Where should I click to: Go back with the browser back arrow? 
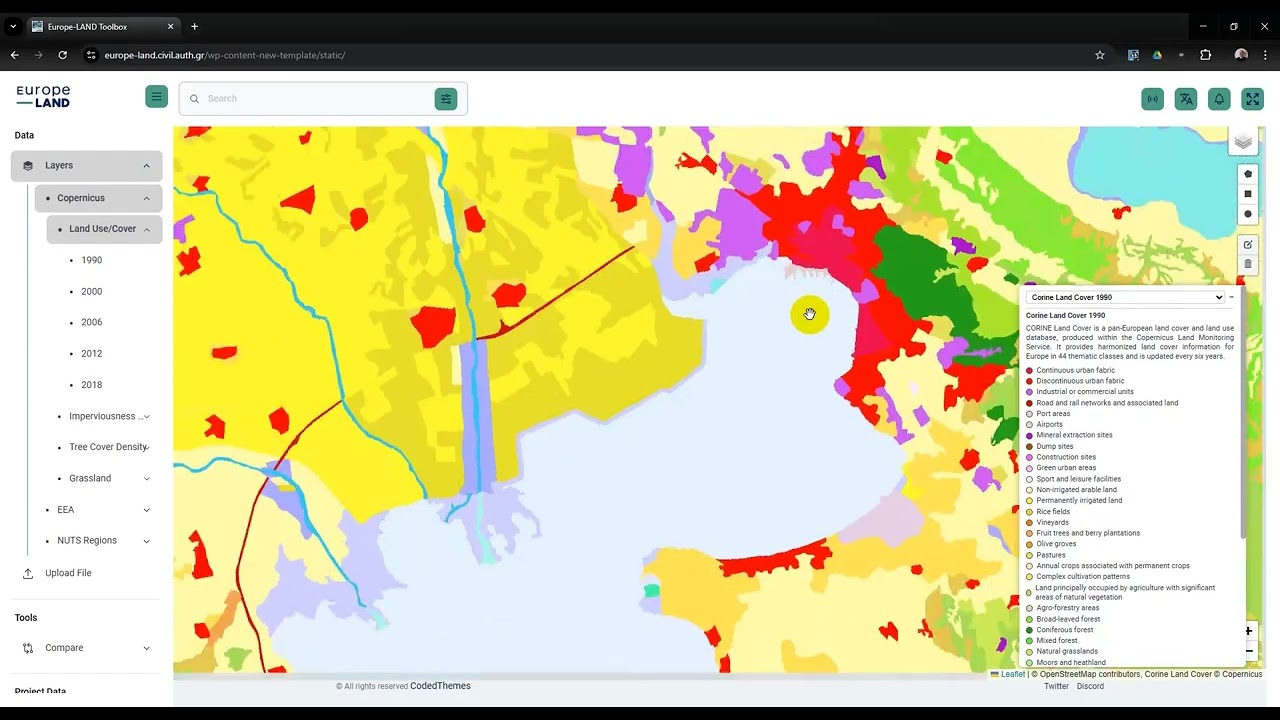tap(14, 55)
